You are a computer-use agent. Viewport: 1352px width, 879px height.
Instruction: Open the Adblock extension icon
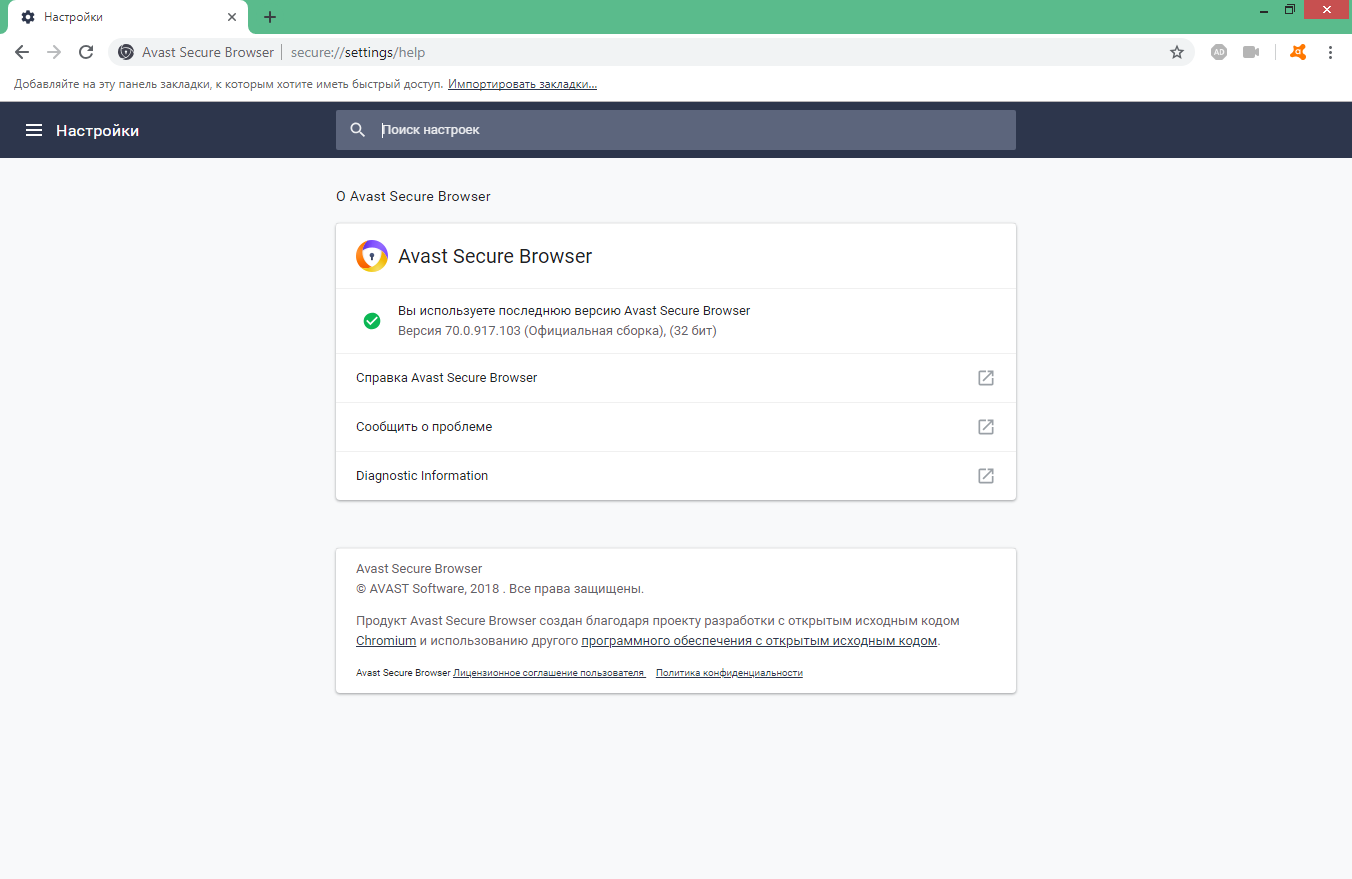1218,52
